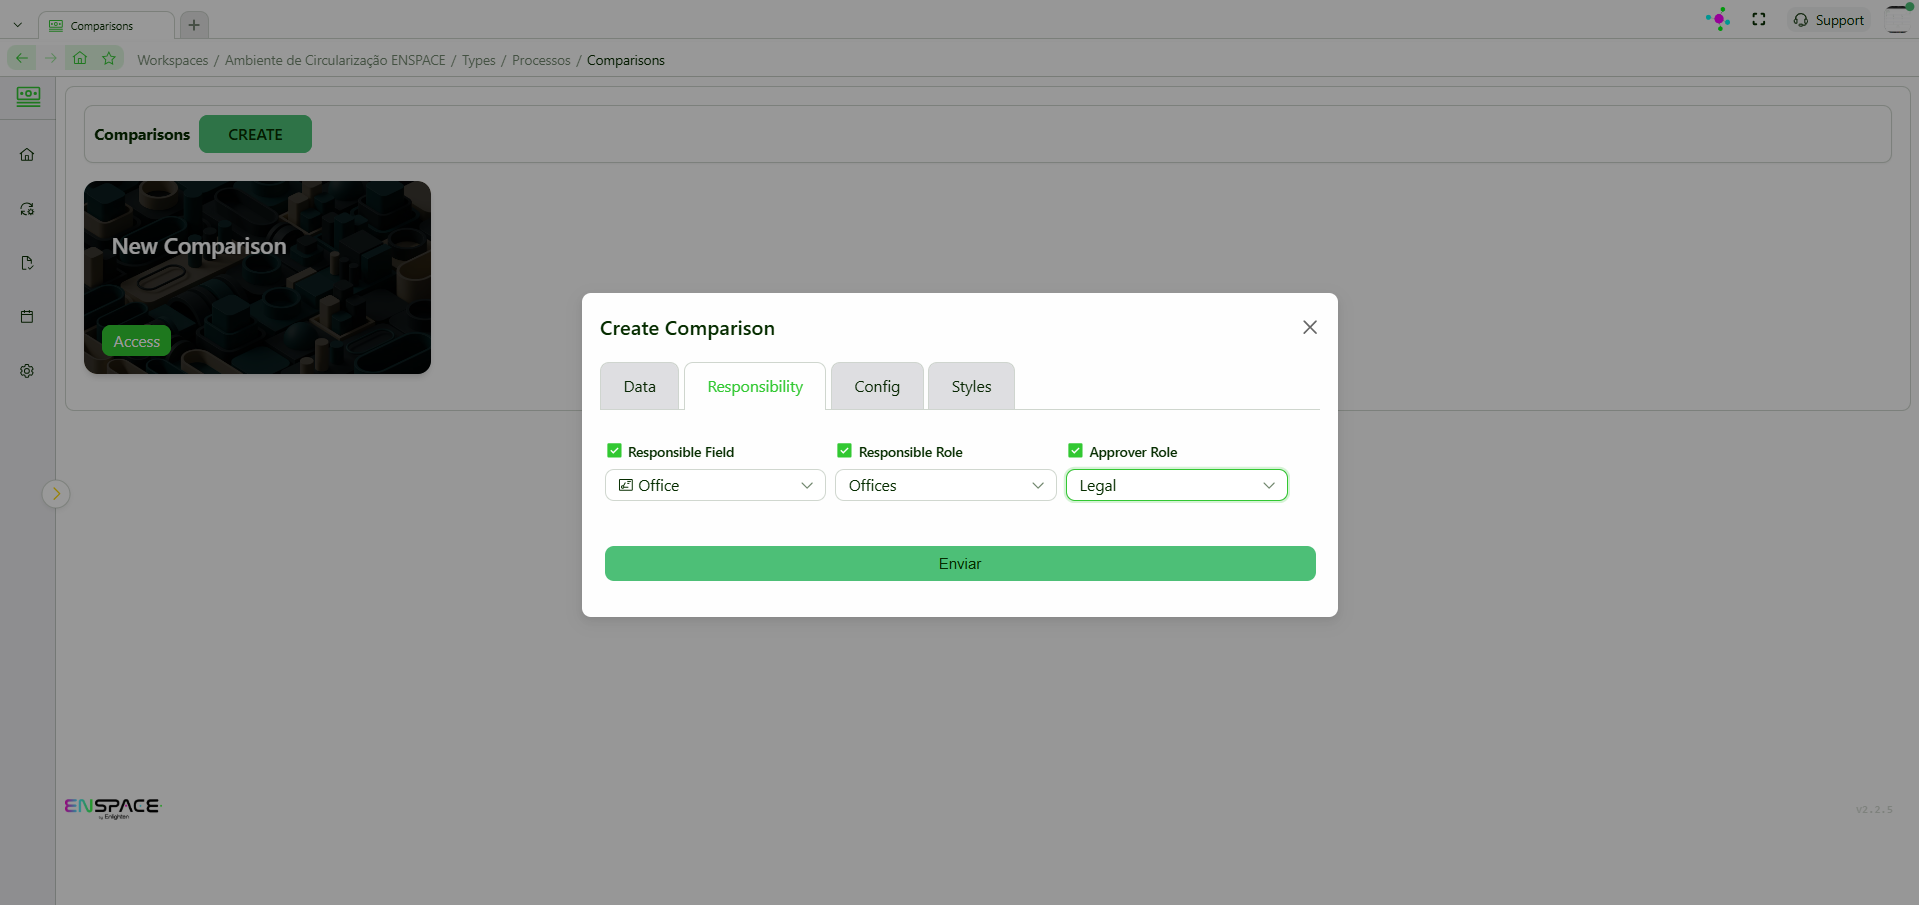
Task: Click the favorite star icon
Action: (109, 58)
